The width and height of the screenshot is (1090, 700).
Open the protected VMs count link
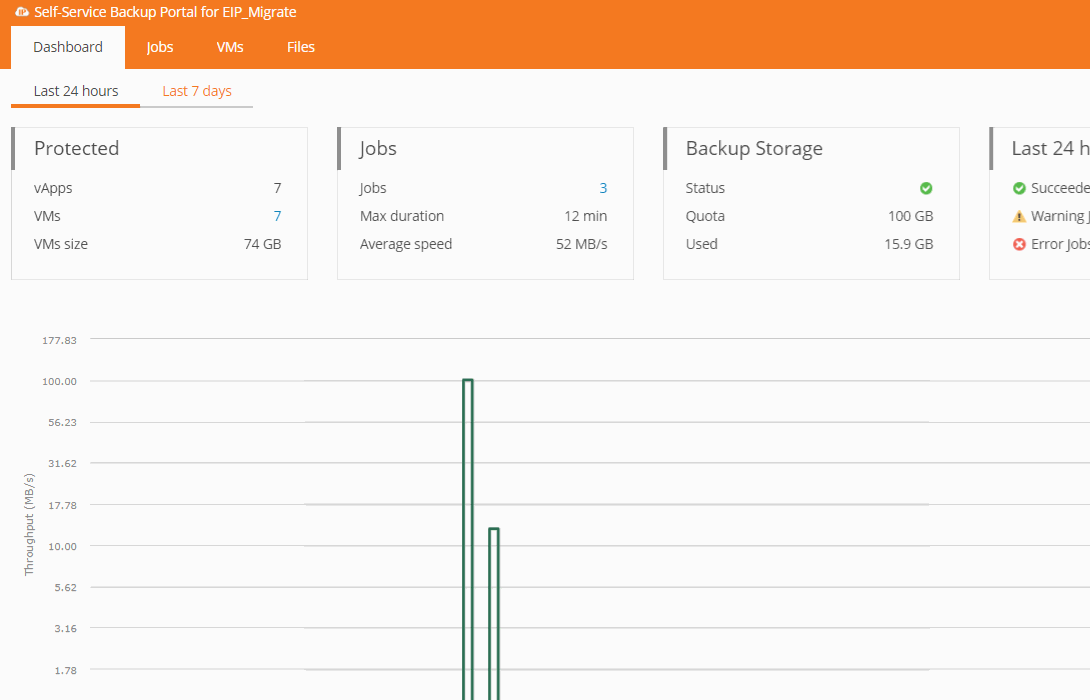277,216
